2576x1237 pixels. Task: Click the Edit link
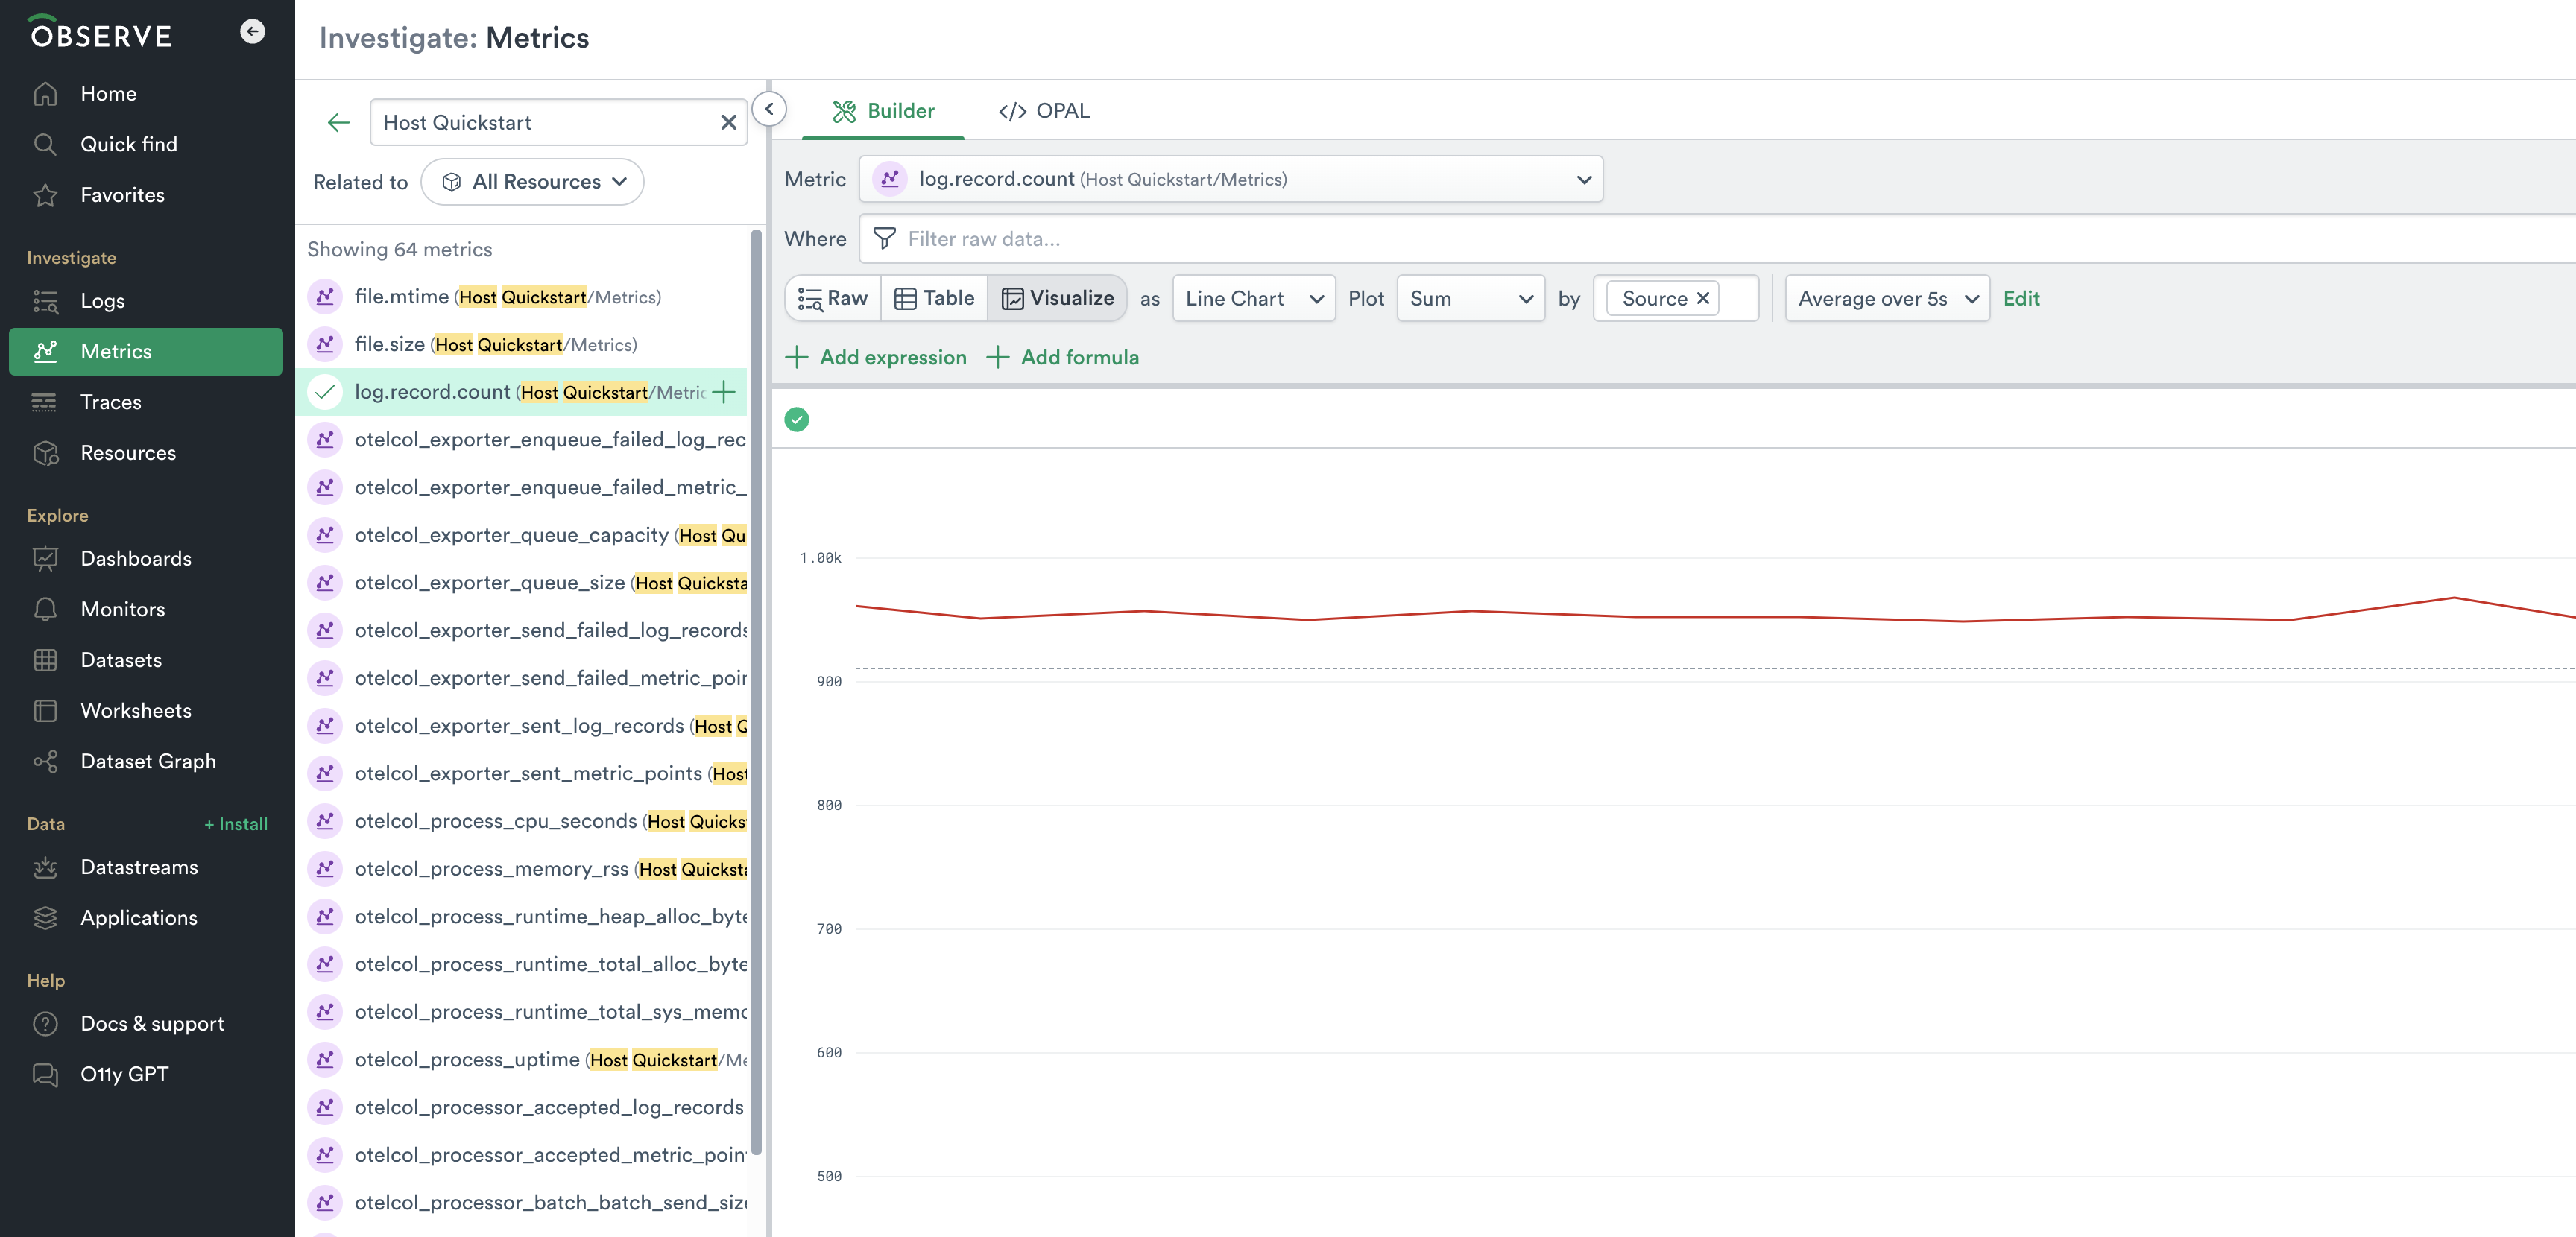(2021, 298)
